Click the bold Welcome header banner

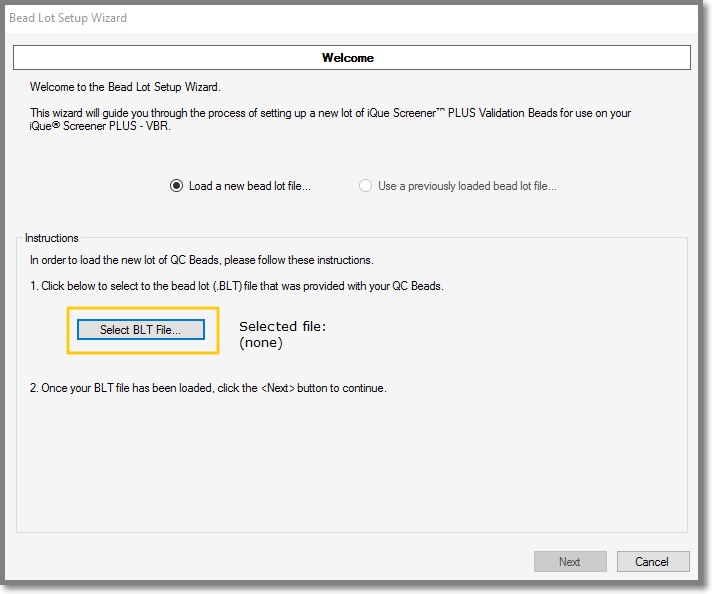coord(352,58)
